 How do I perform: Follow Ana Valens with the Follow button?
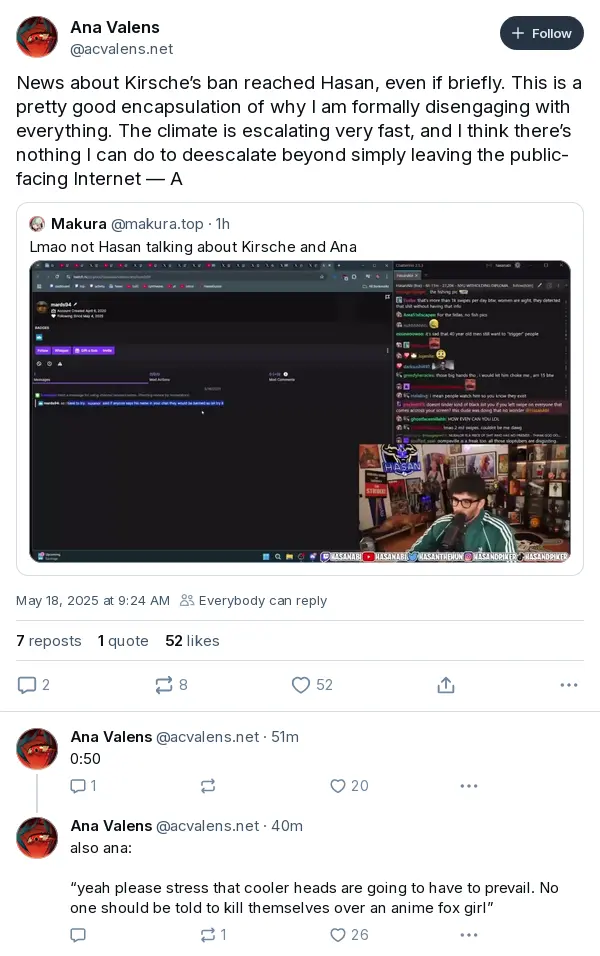coord(541,33)
